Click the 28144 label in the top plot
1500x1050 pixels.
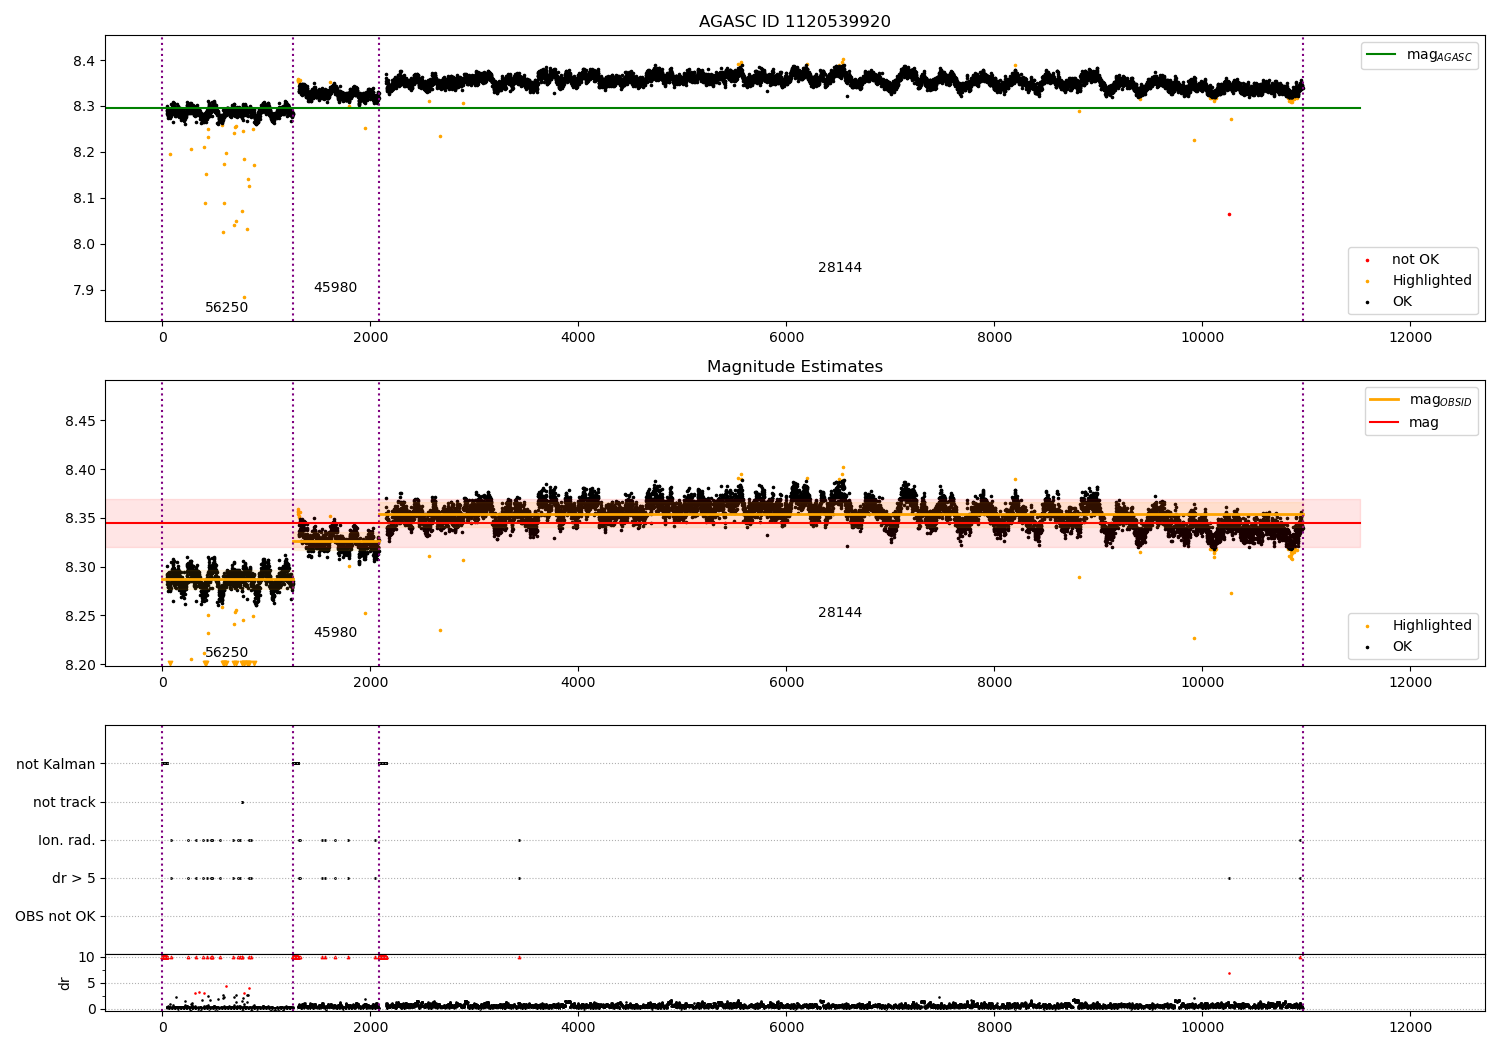[840, 268]
